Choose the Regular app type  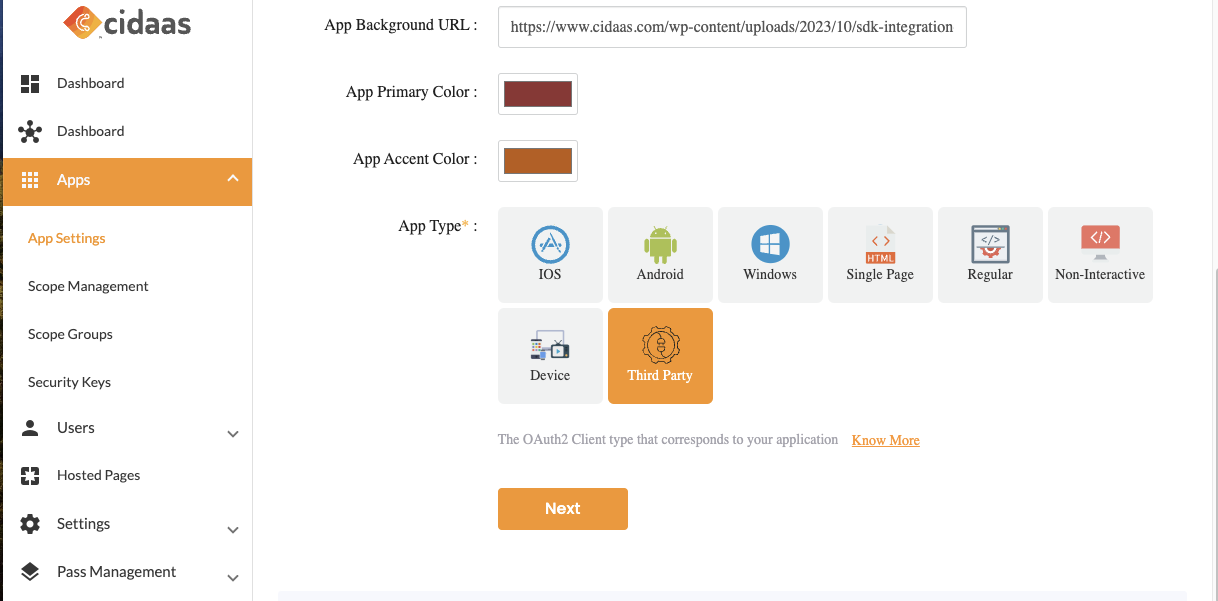pos(990,255)
